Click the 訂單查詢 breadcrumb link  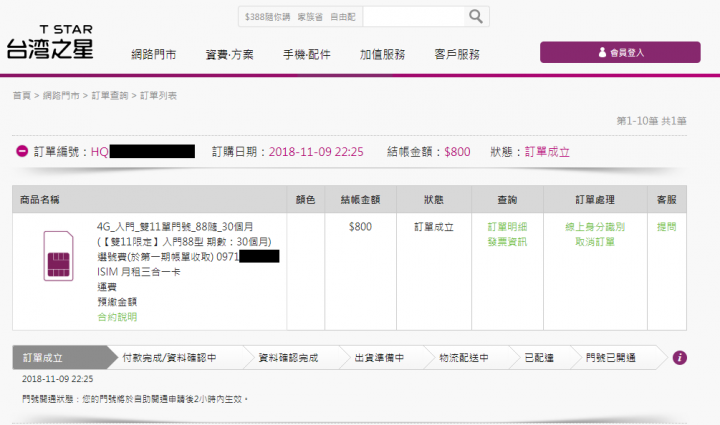(x=110, y=95)
